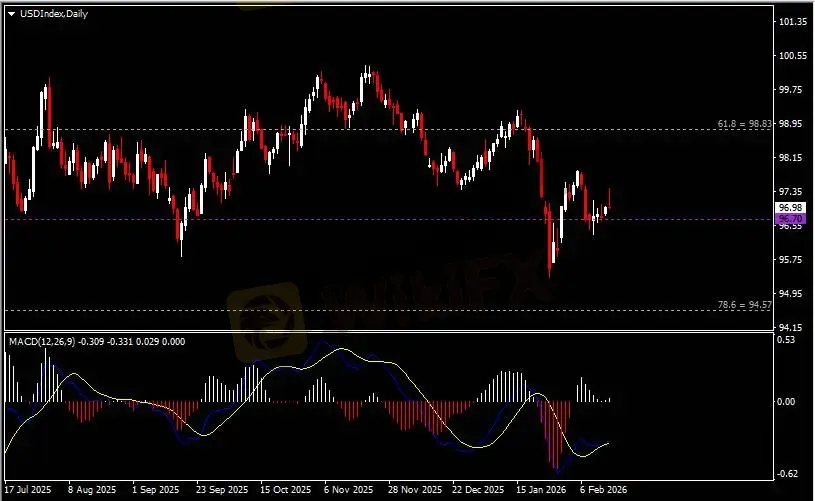This screenshot has width=815, height=501.
Task: Click the purple 96.70 price tag
Action: tap(790, 217)
